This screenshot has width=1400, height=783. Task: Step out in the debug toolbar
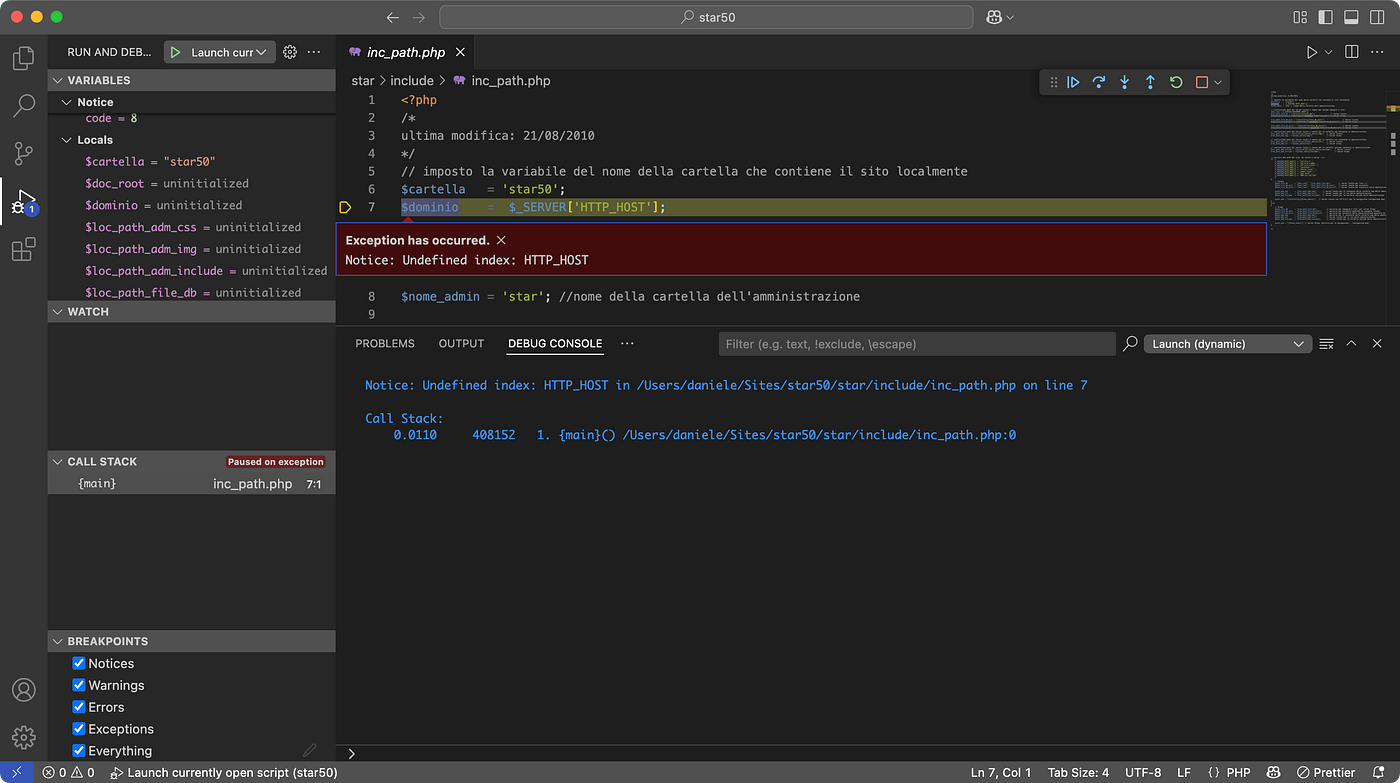coord(1150,82)
